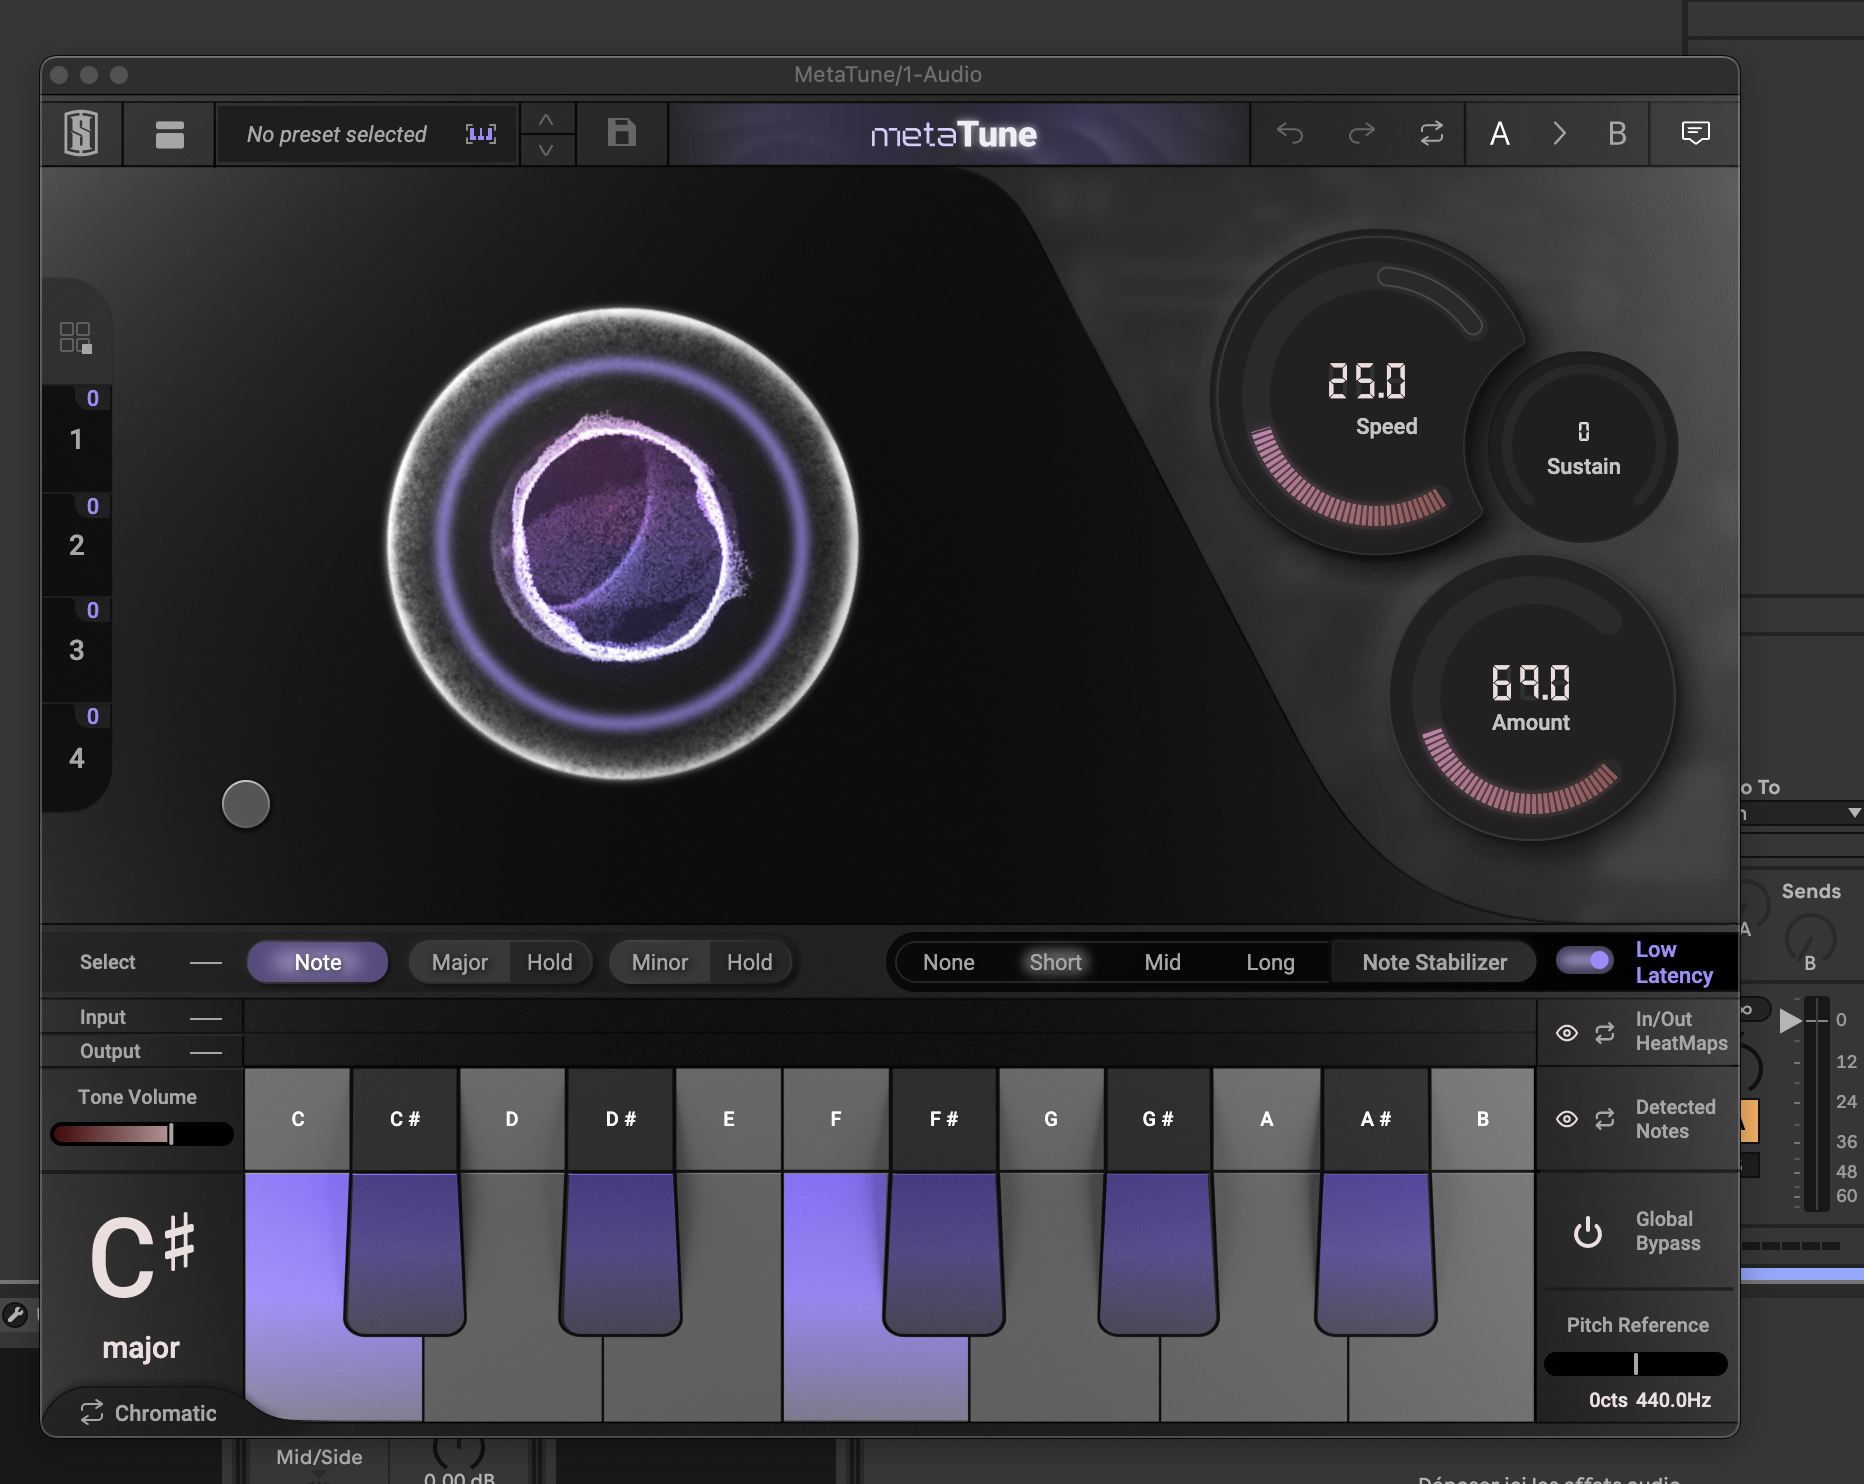The height and width of the screenshot is (1484, 1864).
Task: Toggle D# note label key
Action: [x=621, y=1119]
